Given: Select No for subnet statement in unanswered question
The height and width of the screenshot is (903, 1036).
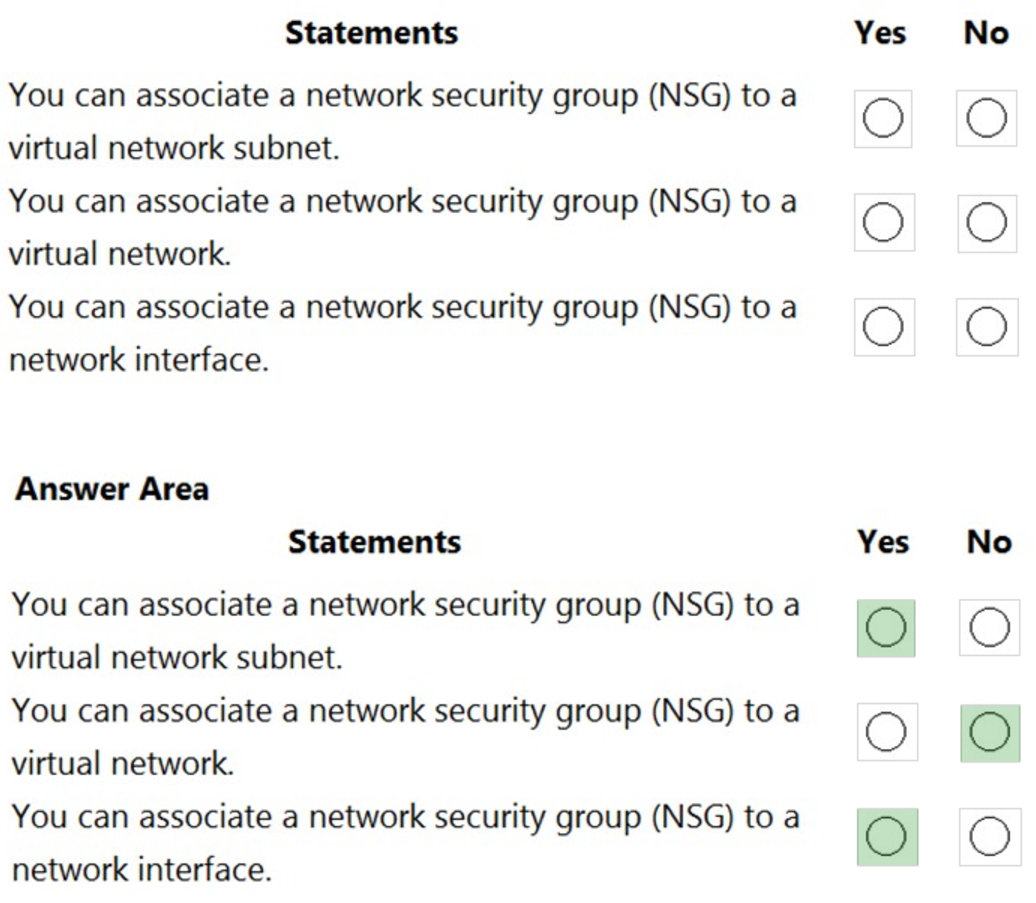Looking at the screenshot, I should tap(986, 120).
